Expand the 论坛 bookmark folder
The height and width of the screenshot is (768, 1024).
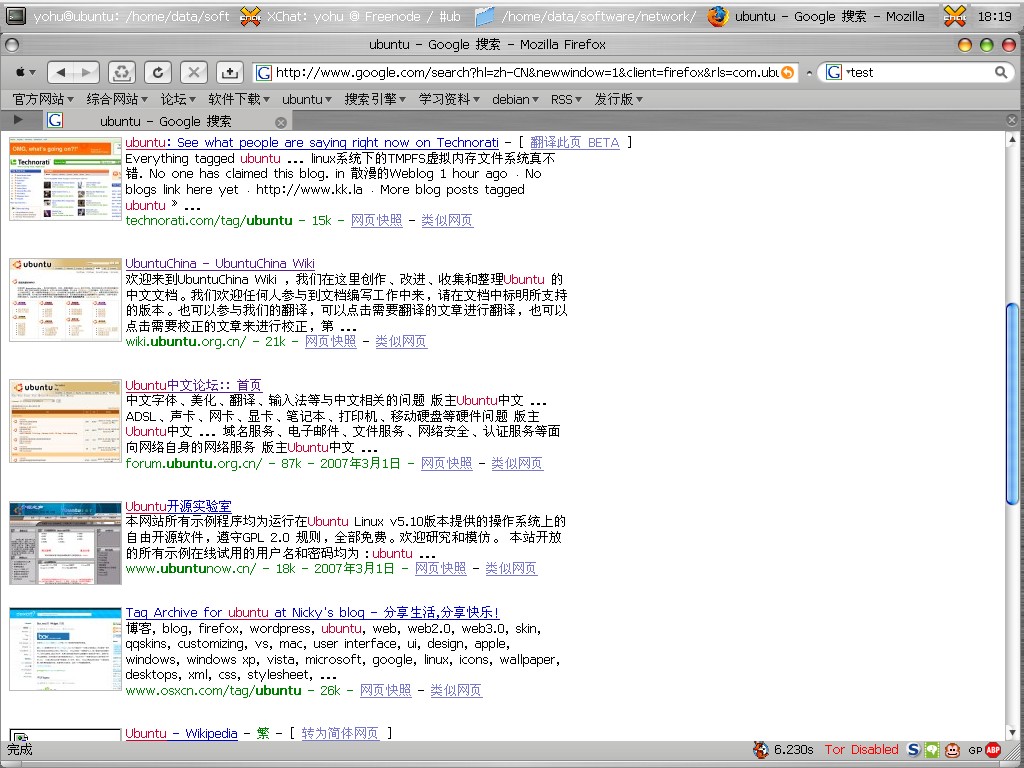point(178,99)
